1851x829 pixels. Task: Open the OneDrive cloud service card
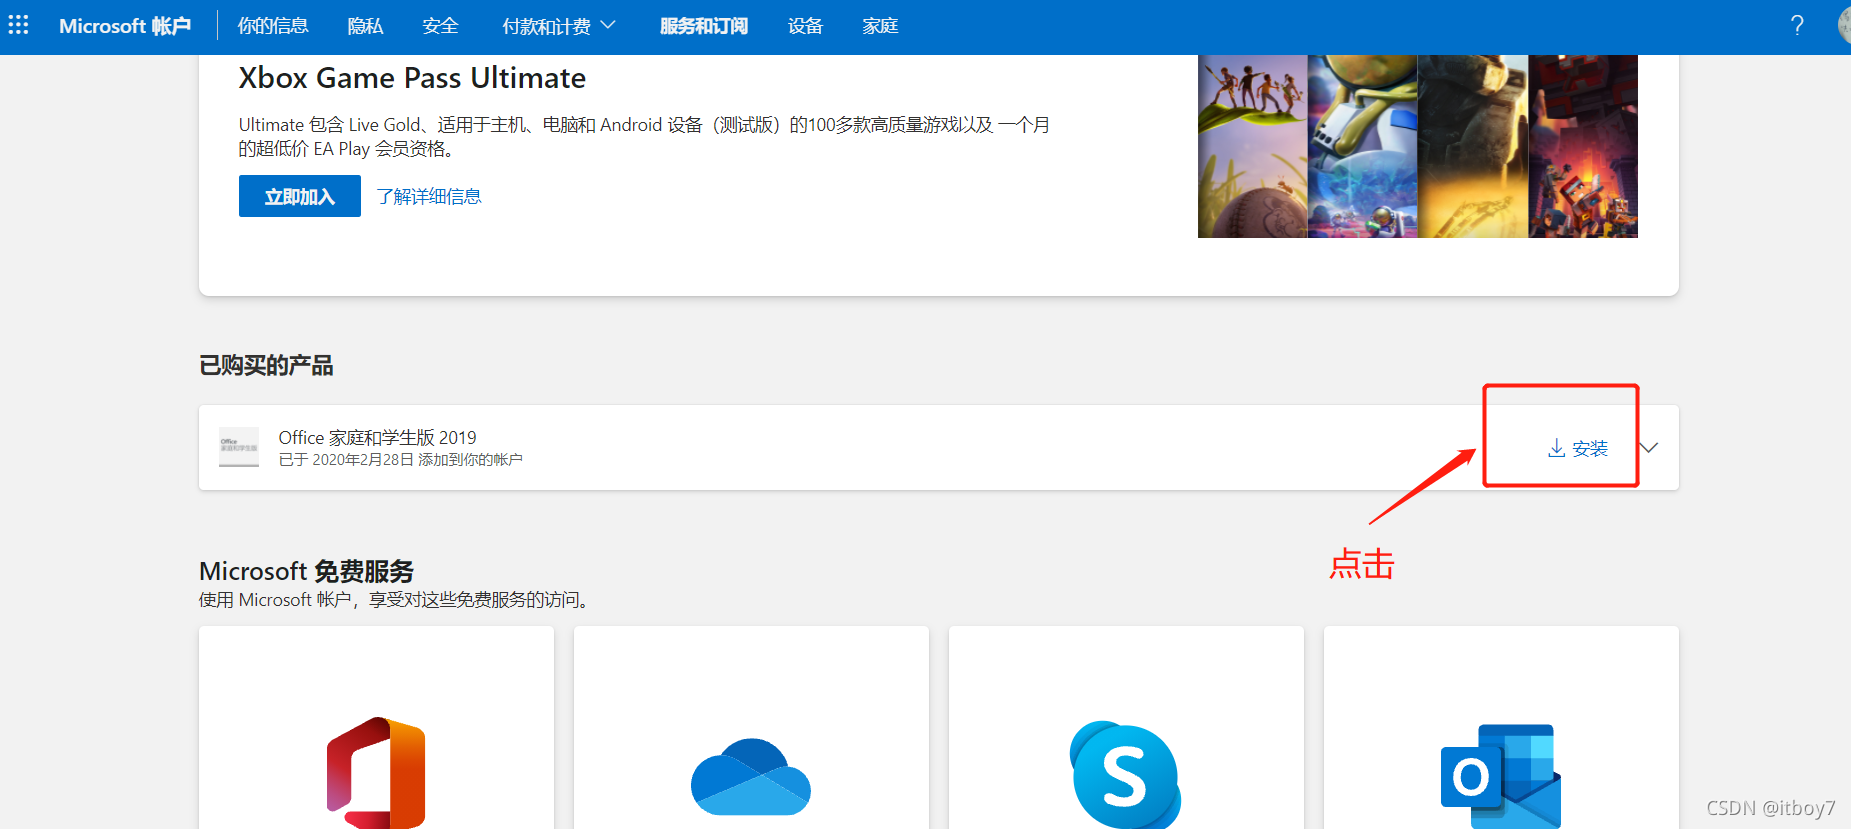click(x=751, y=727)
